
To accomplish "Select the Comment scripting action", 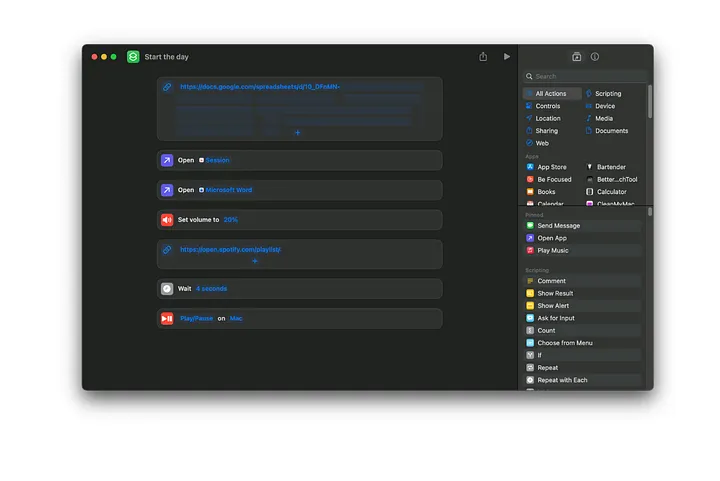I will coord(583,280).
